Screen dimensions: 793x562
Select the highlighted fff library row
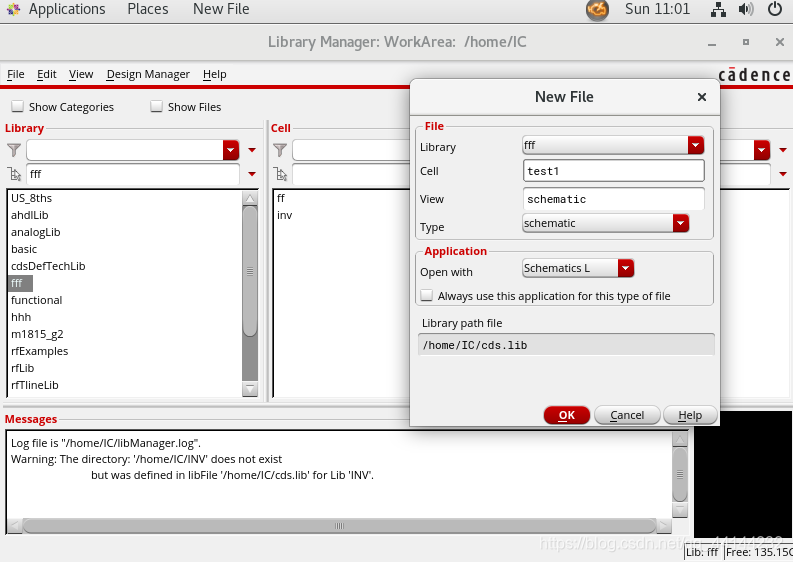[x=21, y=283]
